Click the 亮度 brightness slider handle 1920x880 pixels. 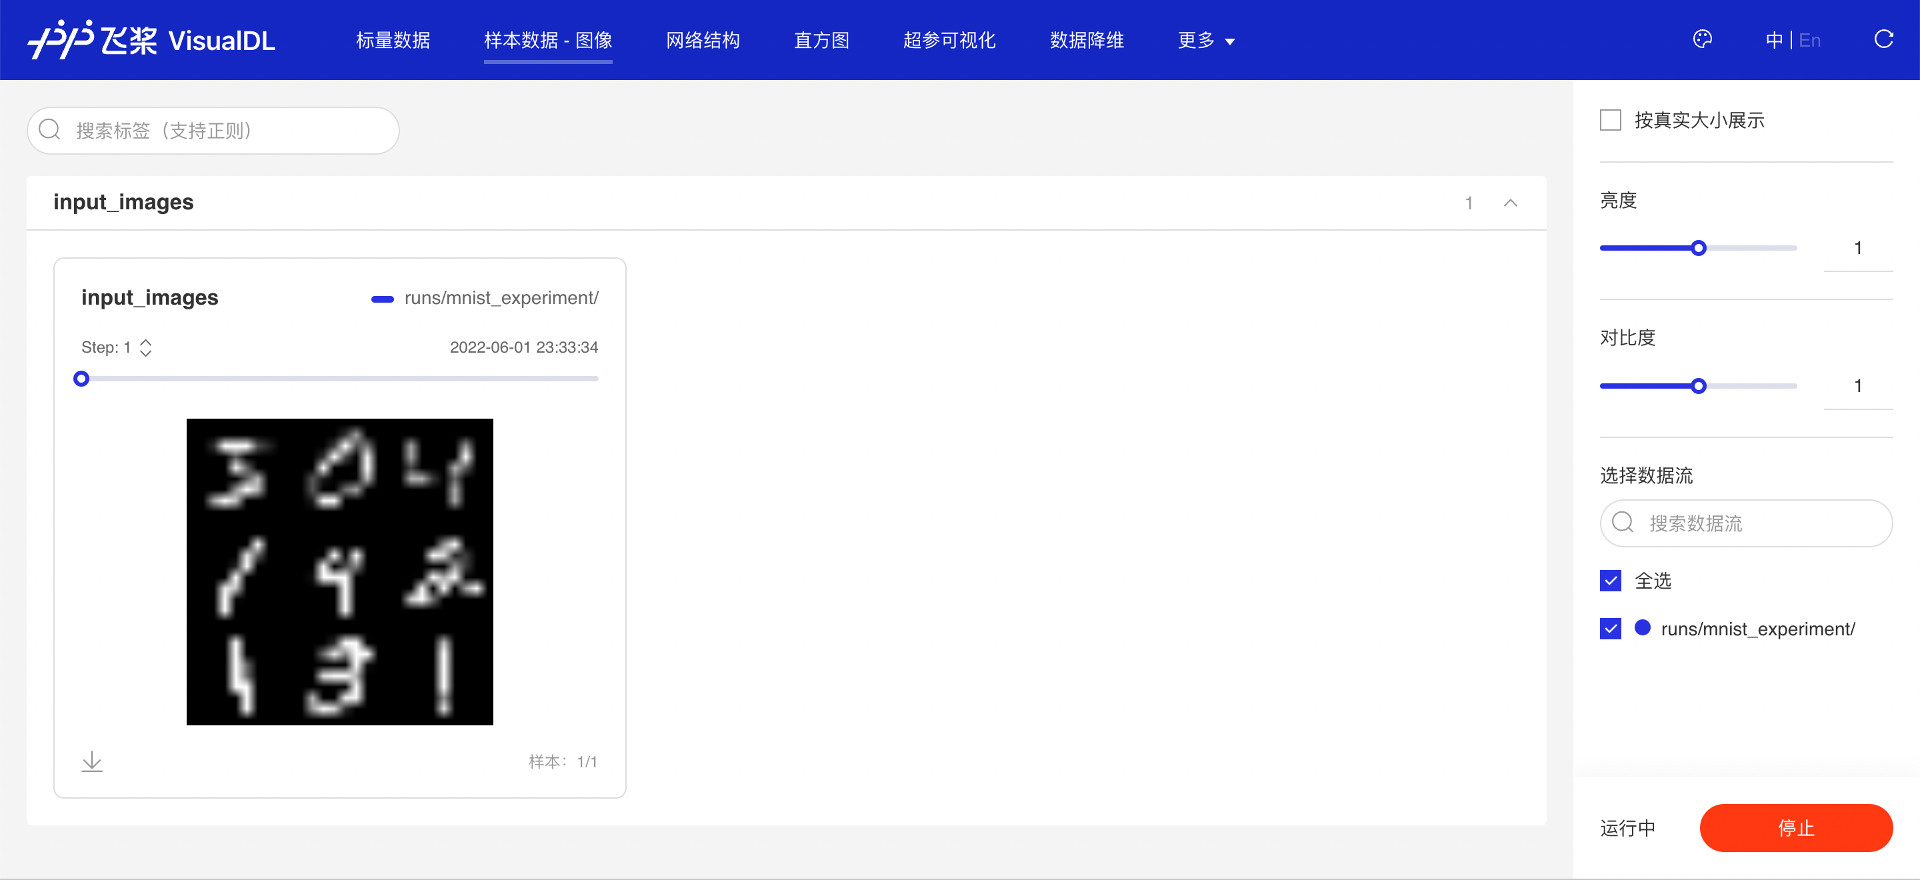pos(1698,248)
